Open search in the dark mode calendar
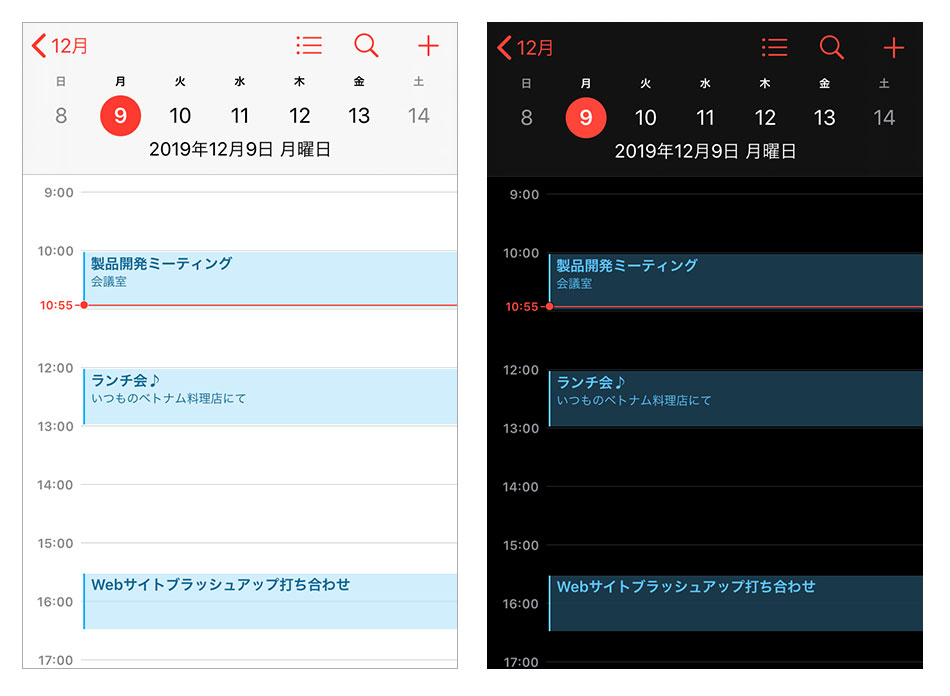 coord(832,47)
